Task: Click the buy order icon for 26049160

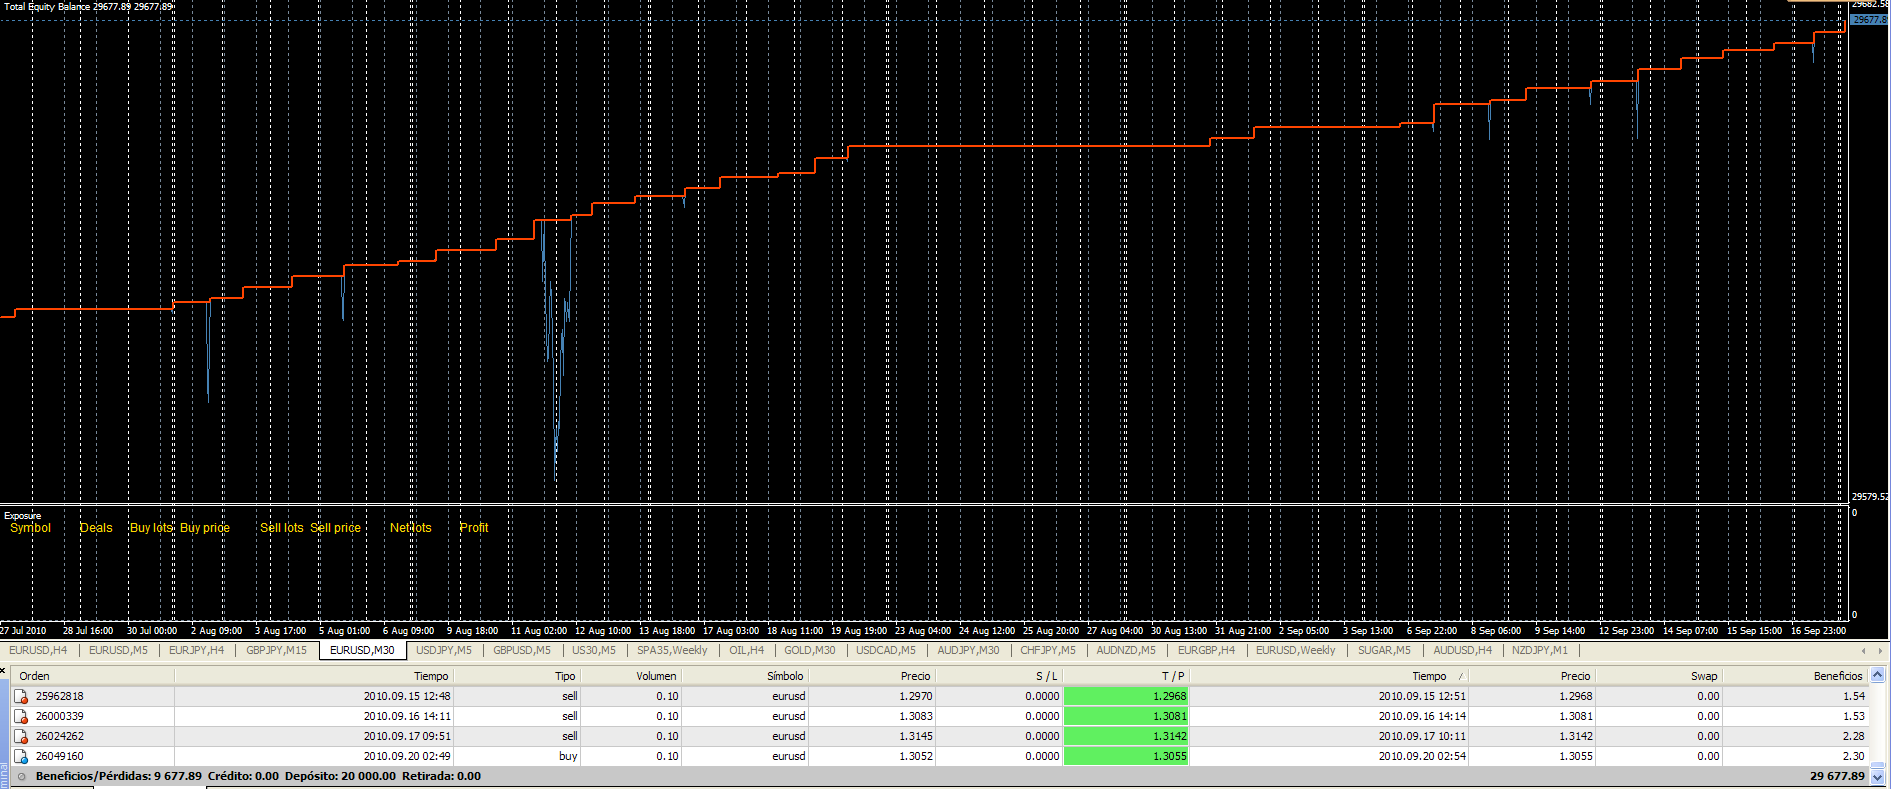Action: pos(21,756)
